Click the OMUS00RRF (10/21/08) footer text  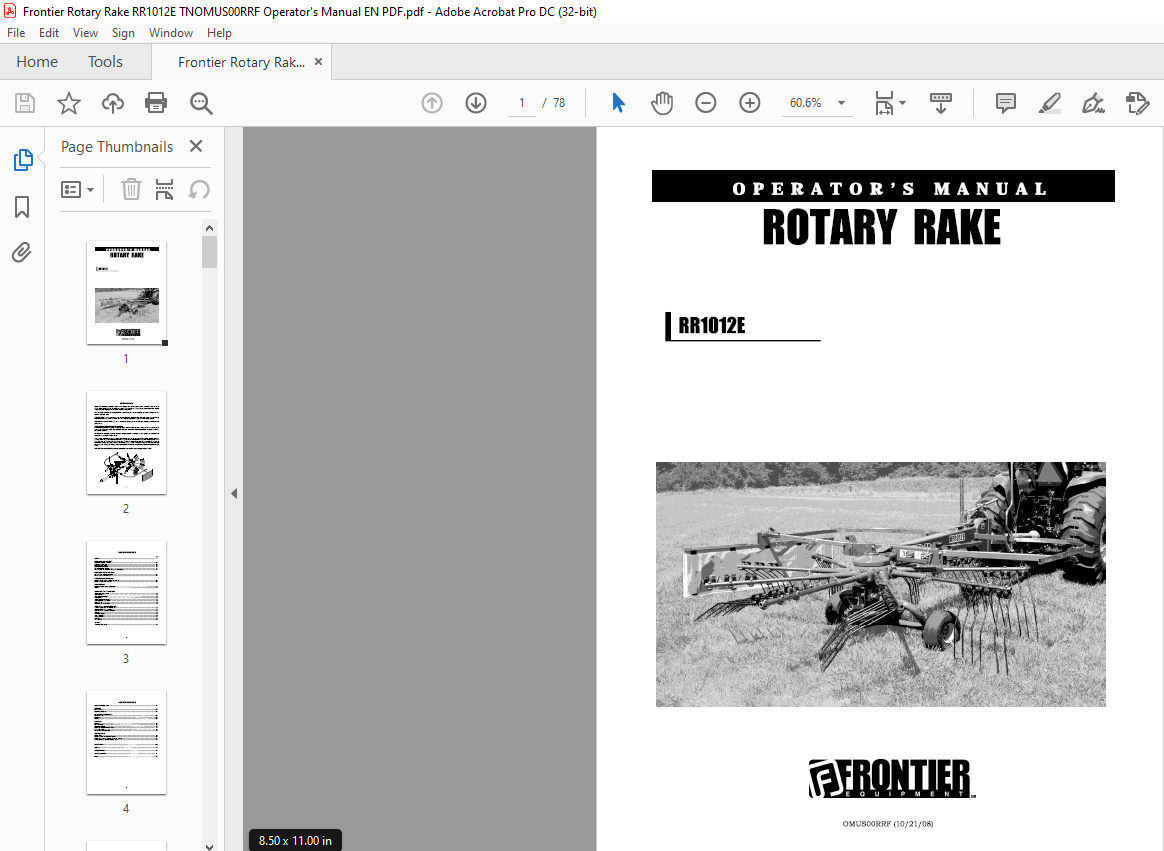tap(887, 824)
